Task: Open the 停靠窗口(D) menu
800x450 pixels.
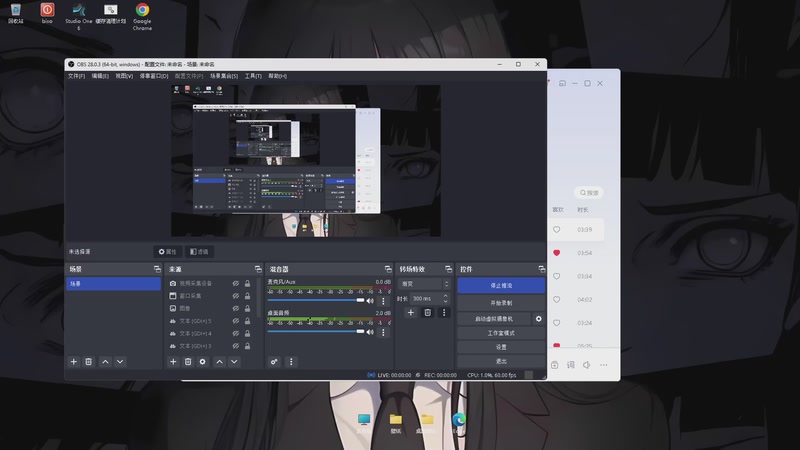Action: coord(154,76)
